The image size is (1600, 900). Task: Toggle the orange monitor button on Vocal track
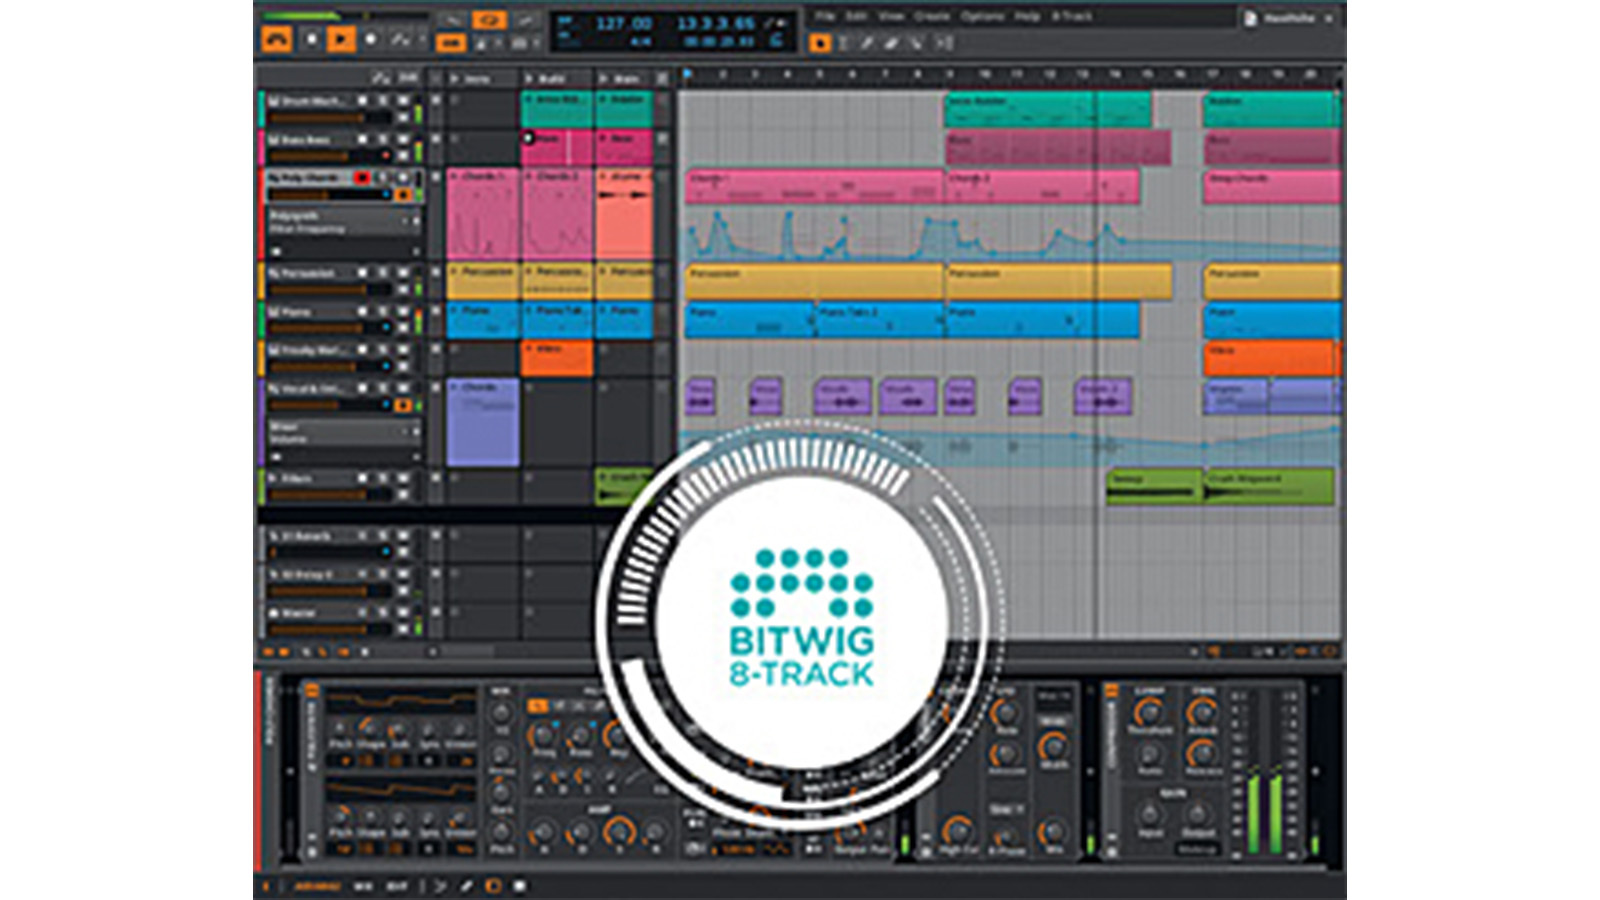click(404, 405)
